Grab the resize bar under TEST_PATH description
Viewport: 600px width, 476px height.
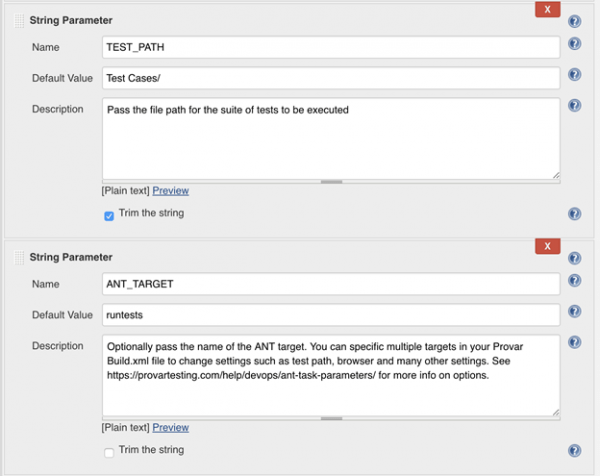pyautogui.click(x=331, y=182)
